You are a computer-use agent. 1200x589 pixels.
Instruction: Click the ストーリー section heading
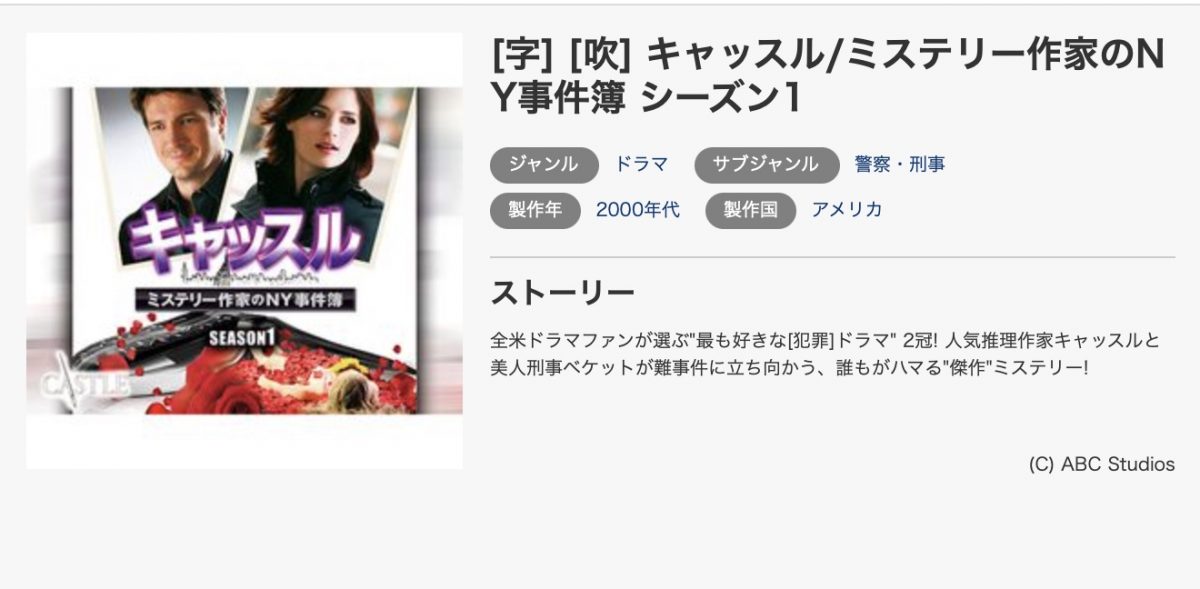tap(562, 293)
